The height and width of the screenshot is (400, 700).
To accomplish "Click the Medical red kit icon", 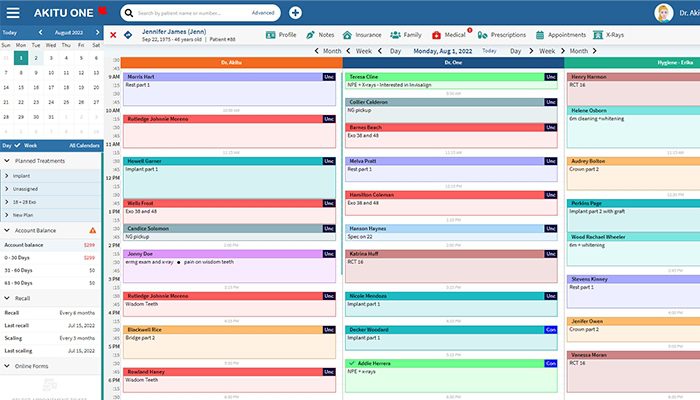I will click(x=437, y=35).
